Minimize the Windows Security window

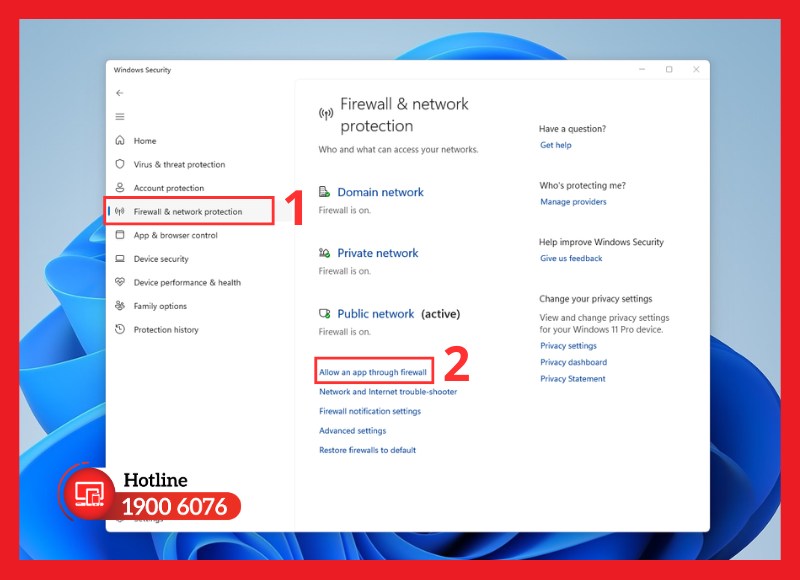pyautogui.click(x=642, y=69)
